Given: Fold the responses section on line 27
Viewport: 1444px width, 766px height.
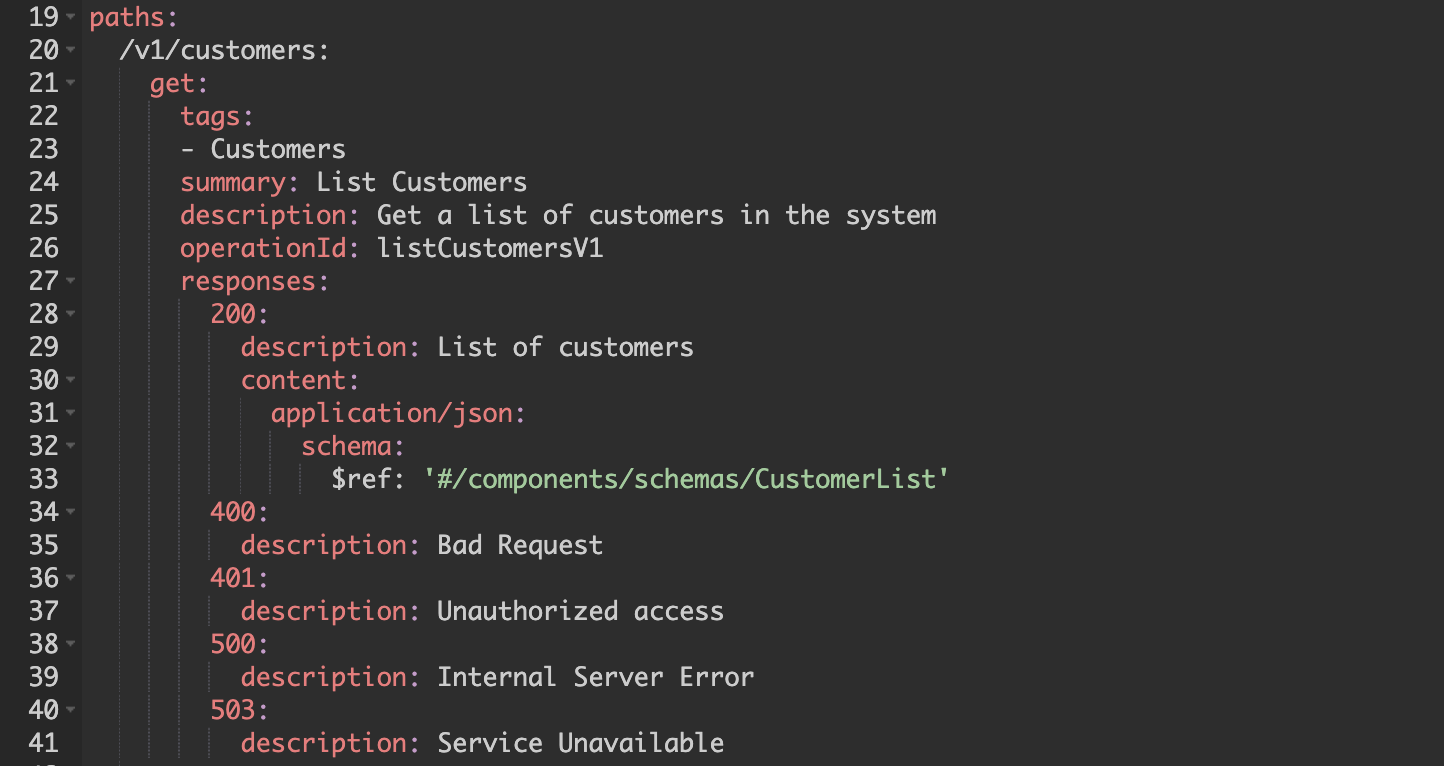Looking at the screenshot, I should pyautogui.click(x=70, y=282).
